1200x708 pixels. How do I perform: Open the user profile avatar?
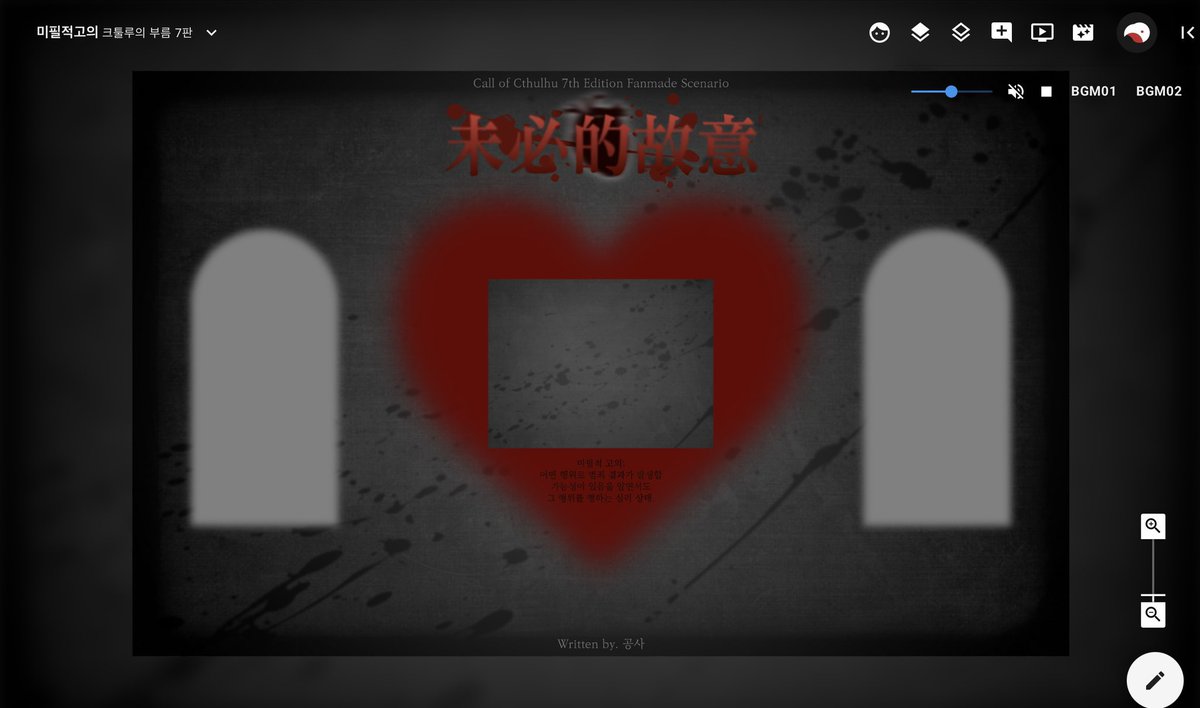click(1136, 32)
